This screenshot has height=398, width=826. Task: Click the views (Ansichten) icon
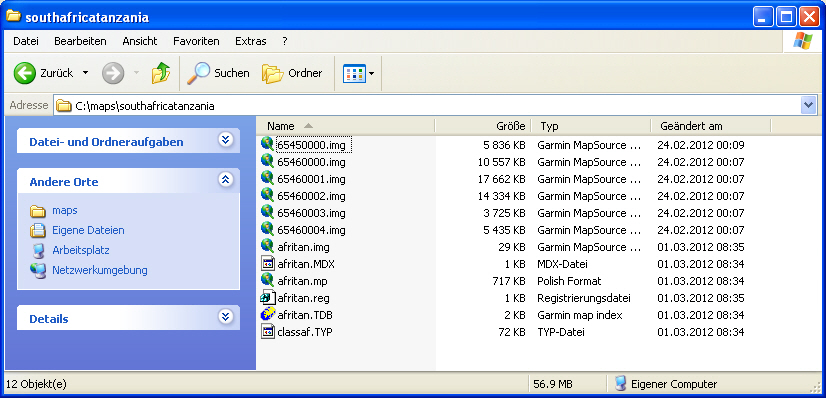pos(354,73)
